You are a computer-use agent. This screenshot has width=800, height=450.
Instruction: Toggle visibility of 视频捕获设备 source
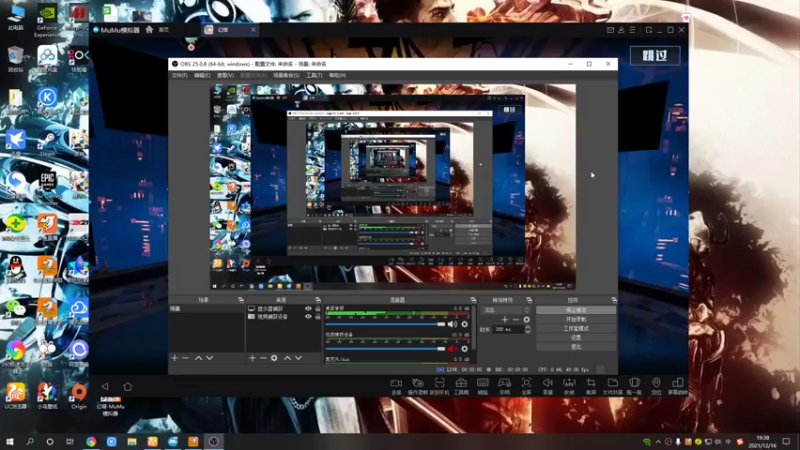point(308,317)
